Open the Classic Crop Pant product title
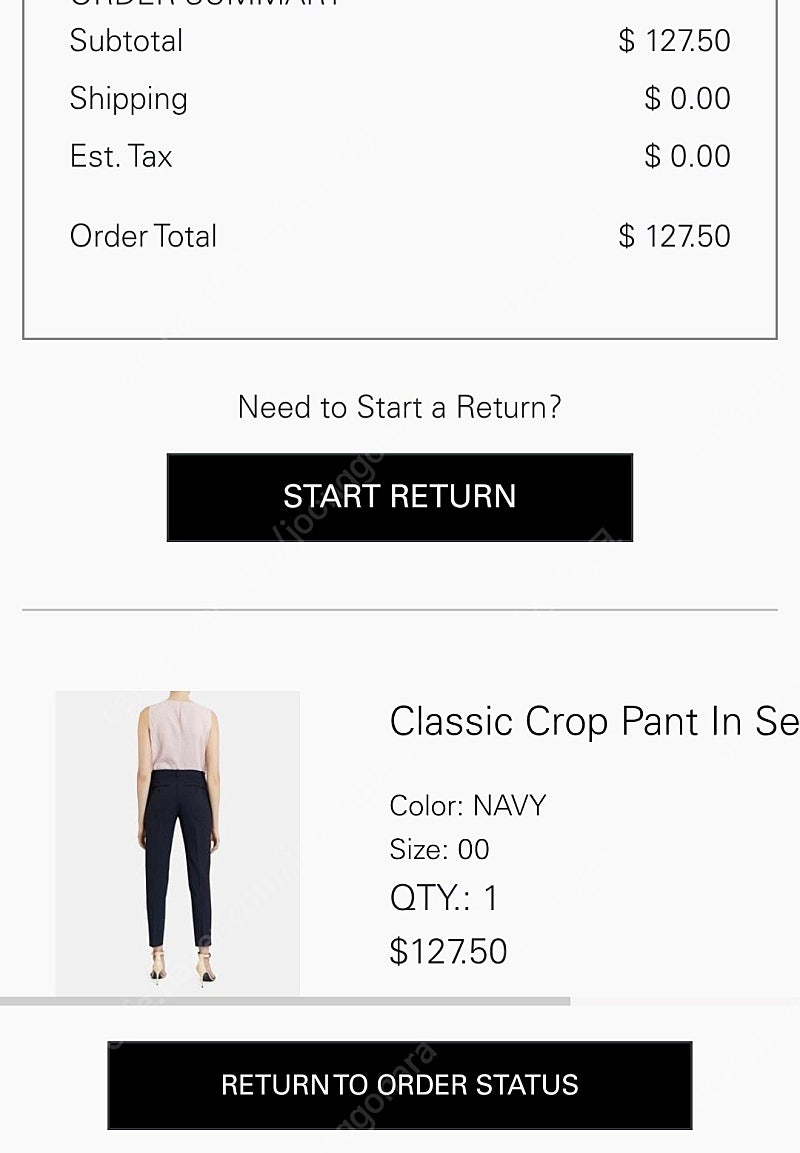The height and width of the screenshot is (1153, 800). pos(593,721)
